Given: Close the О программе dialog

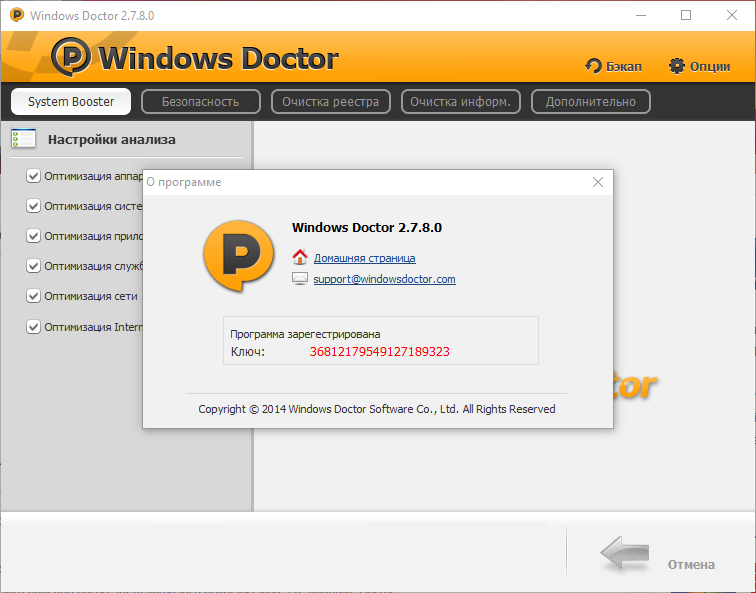Looking at the screenshot, I should (598, 182).
